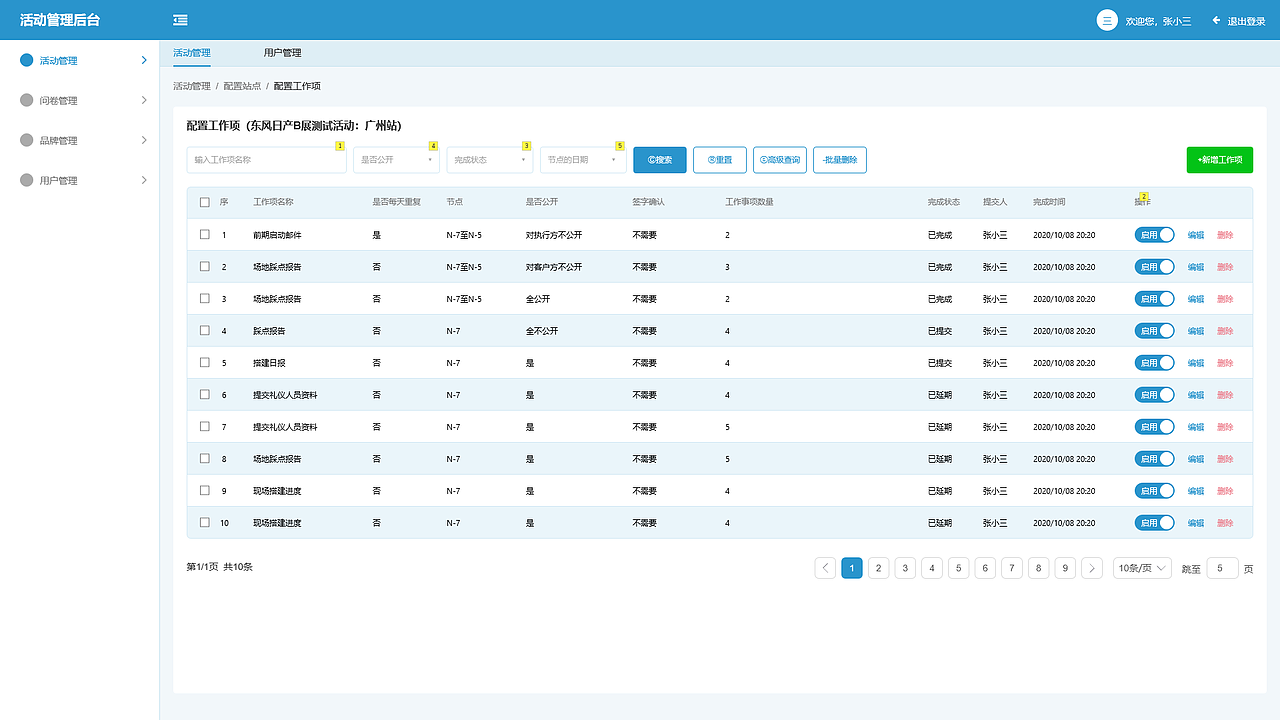Click the 品牌管理 sidebar circle icon

27,140
